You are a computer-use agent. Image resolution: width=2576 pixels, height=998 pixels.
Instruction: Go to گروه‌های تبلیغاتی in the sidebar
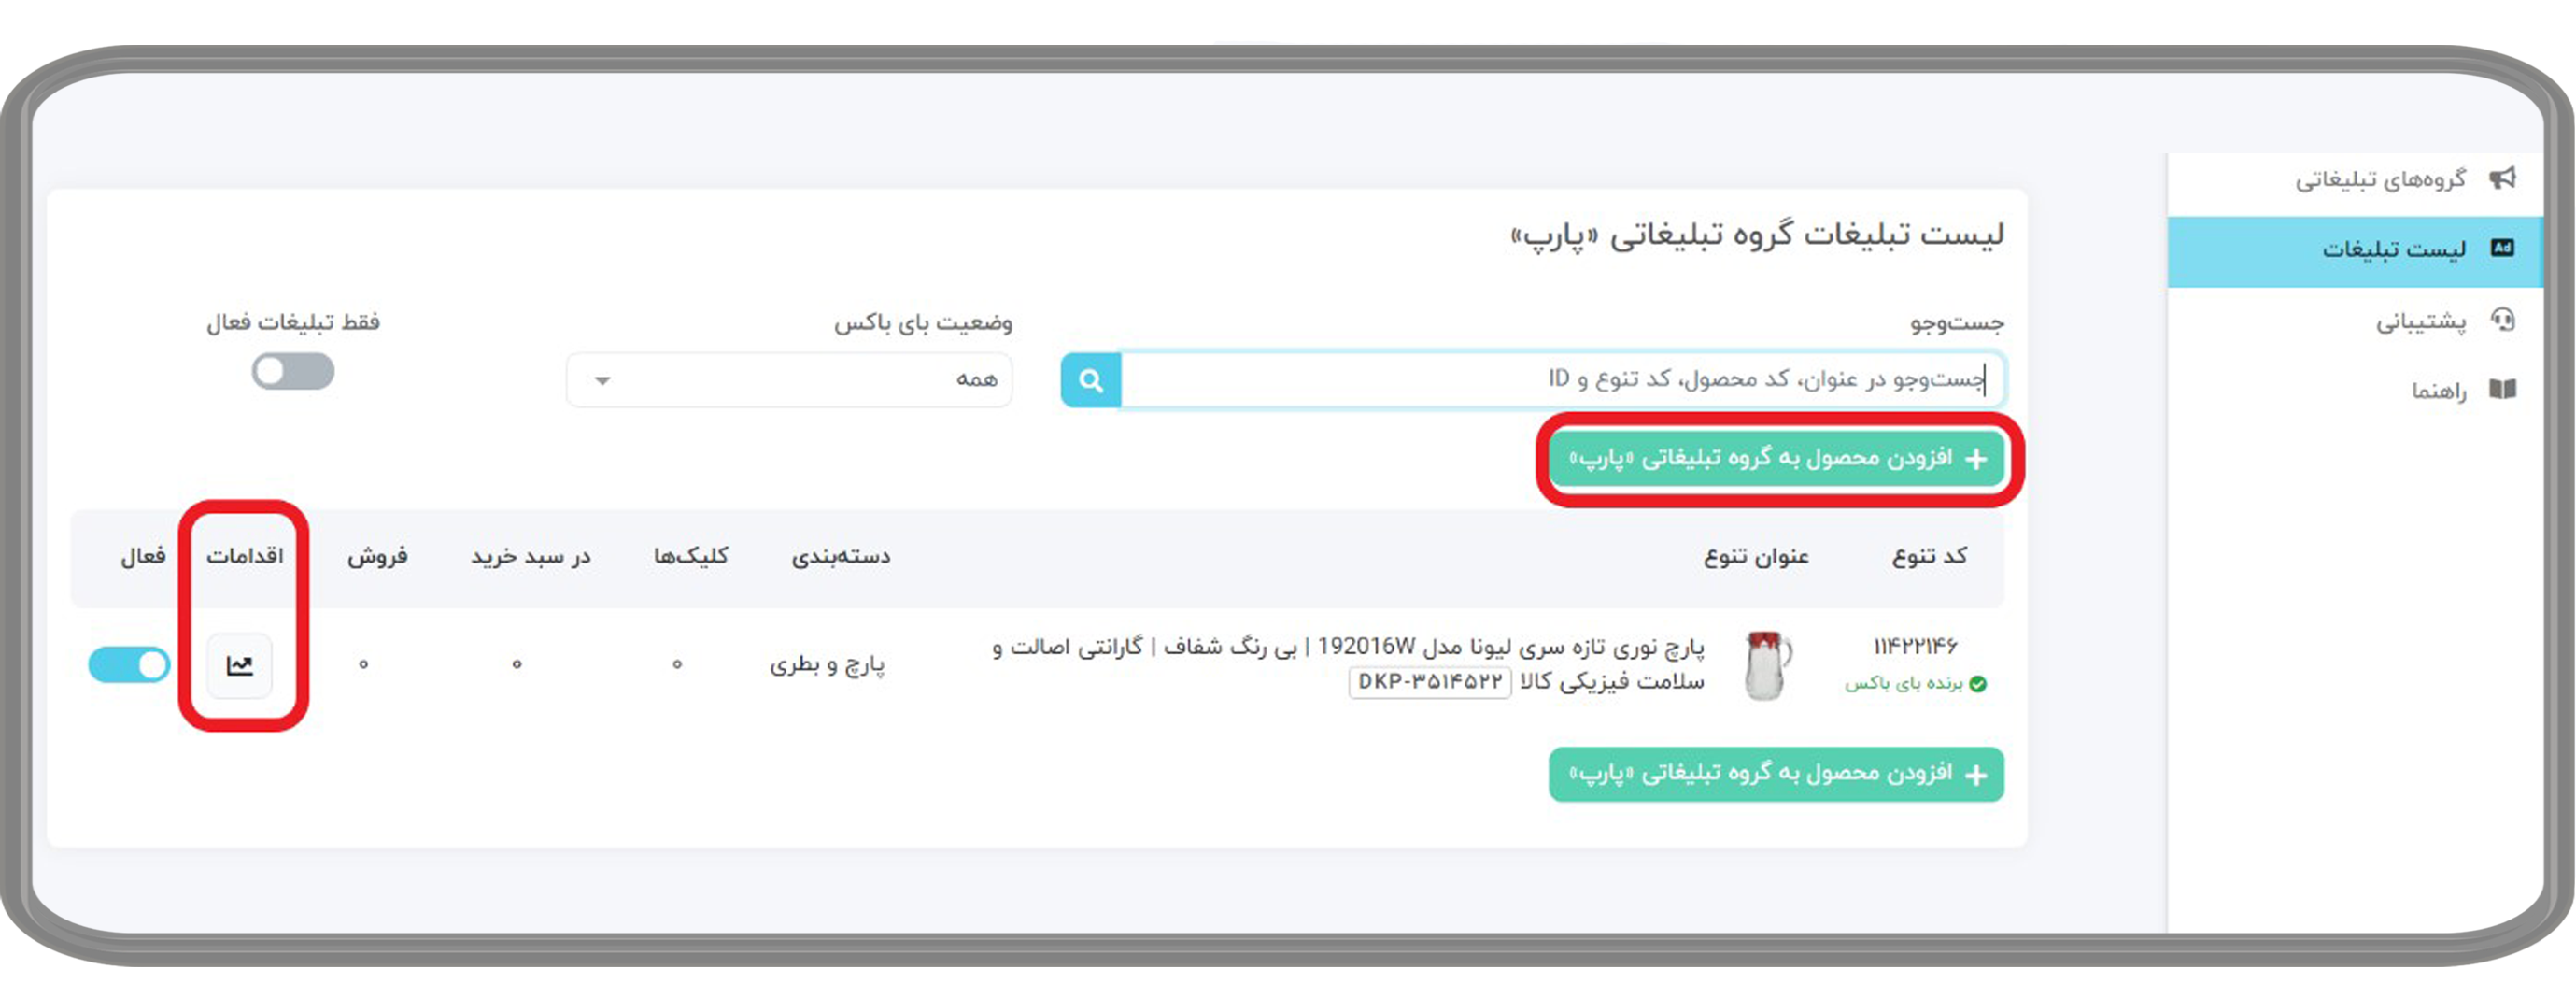tap(2356, 179)
